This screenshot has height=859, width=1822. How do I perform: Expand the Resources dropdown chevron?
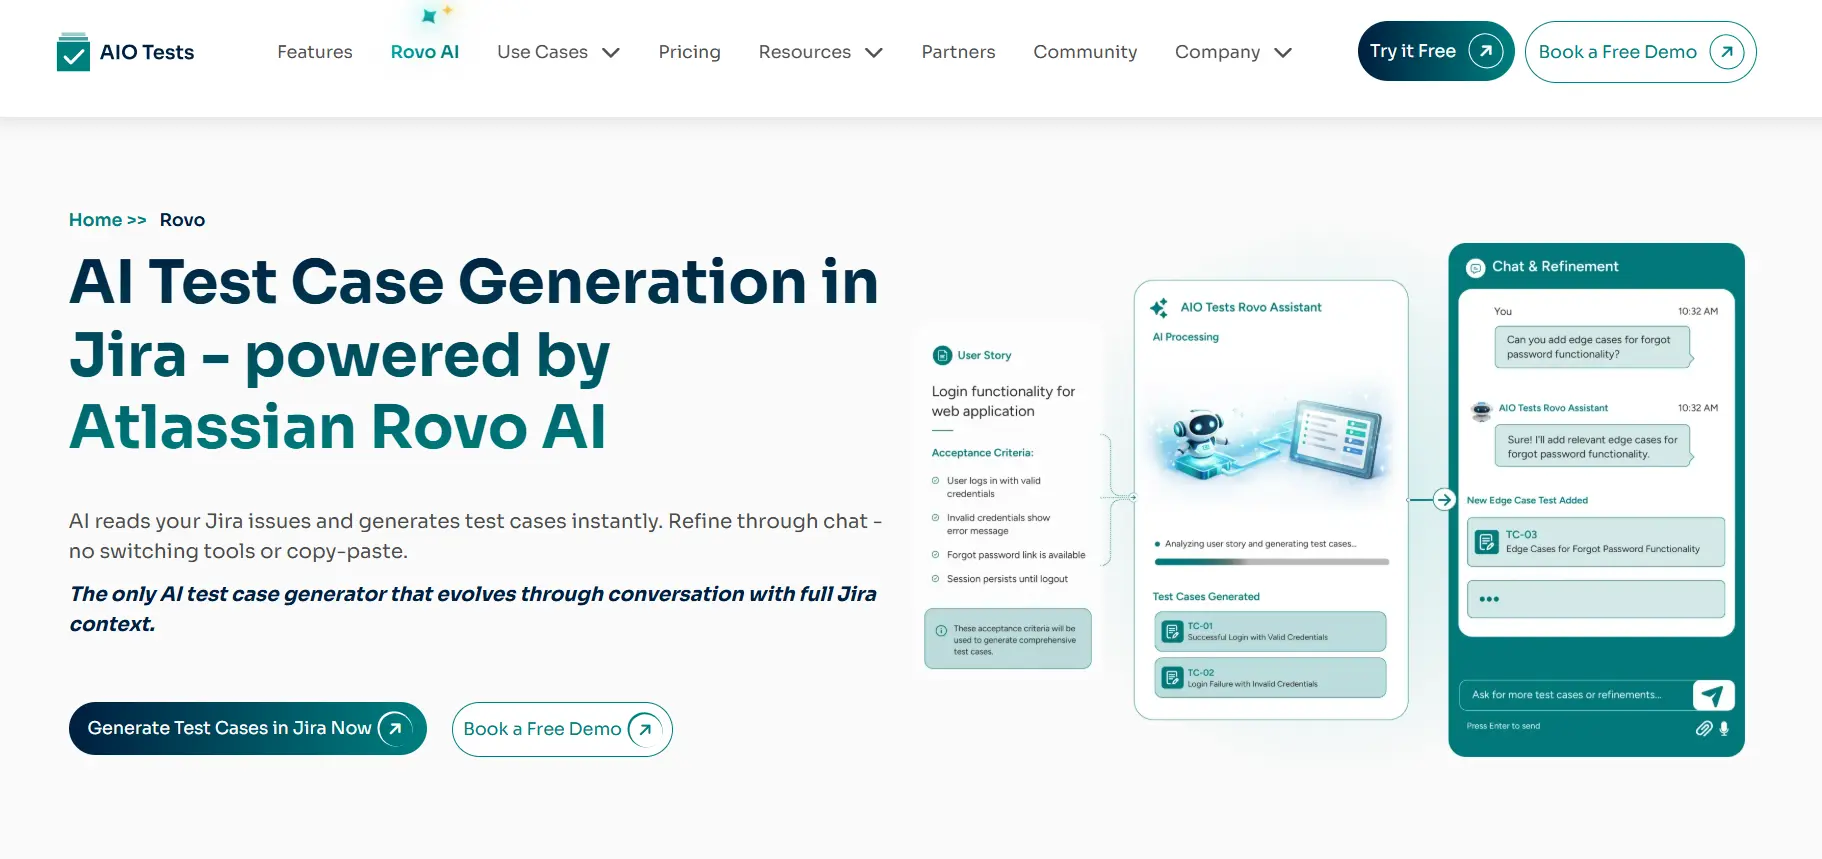pos(874,53)
